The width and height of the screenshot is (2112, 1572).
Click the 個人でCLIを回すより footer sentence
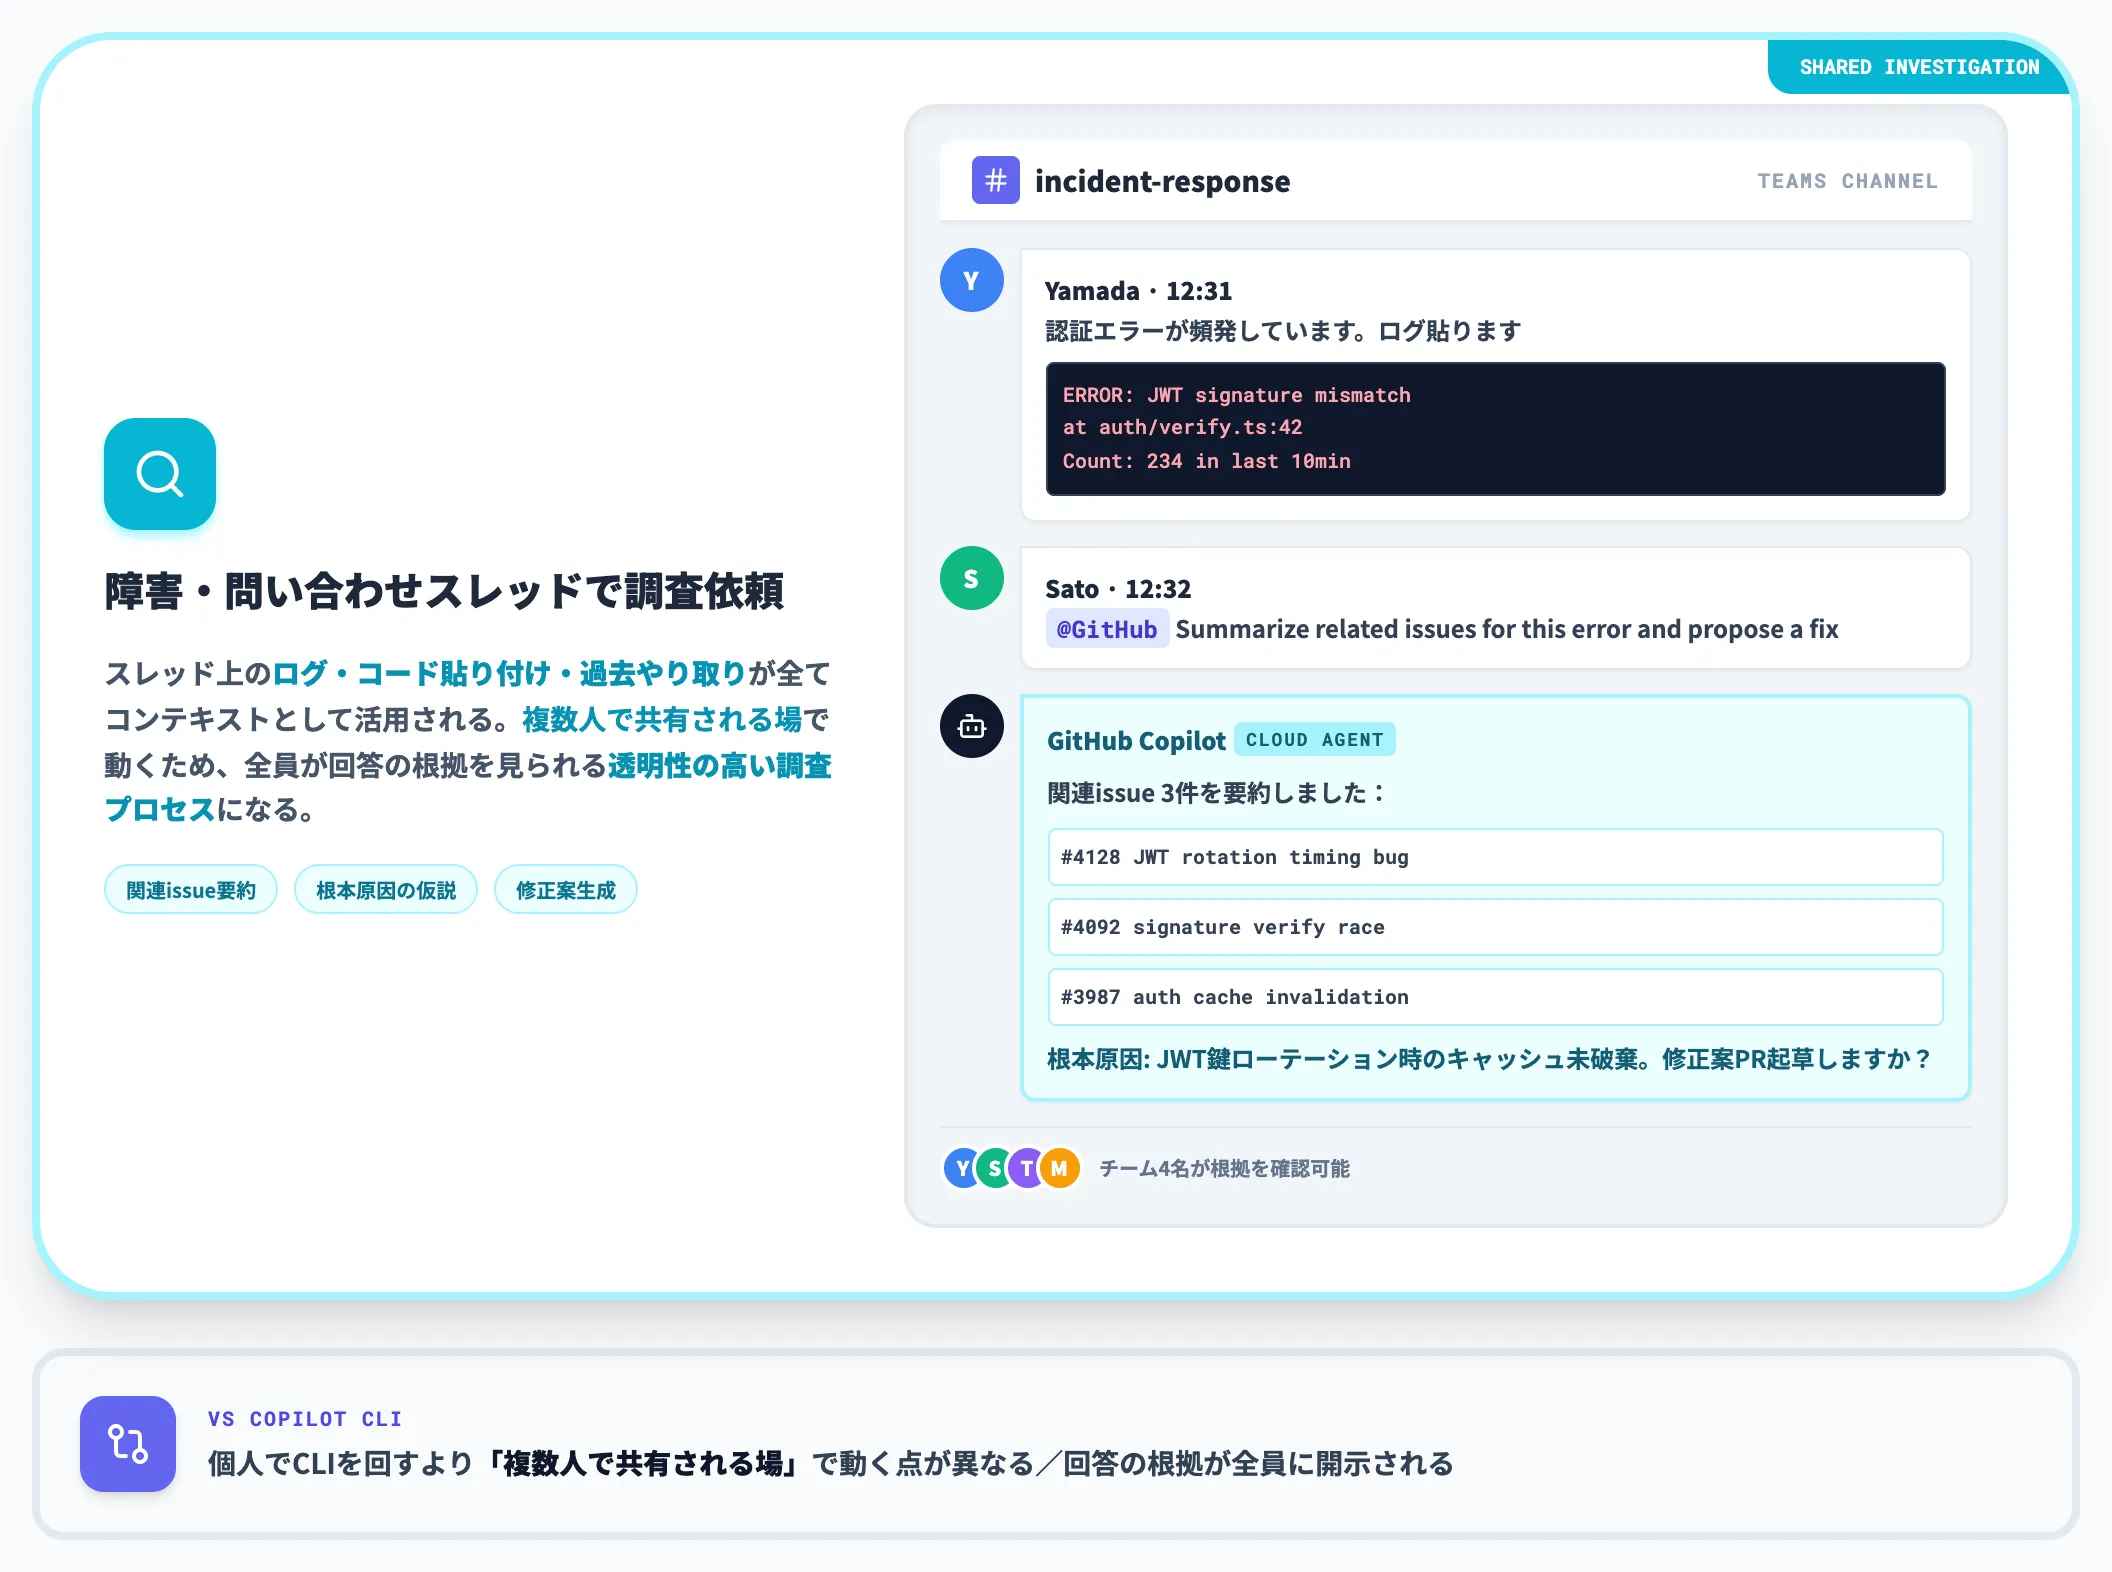pos(830,1463)
